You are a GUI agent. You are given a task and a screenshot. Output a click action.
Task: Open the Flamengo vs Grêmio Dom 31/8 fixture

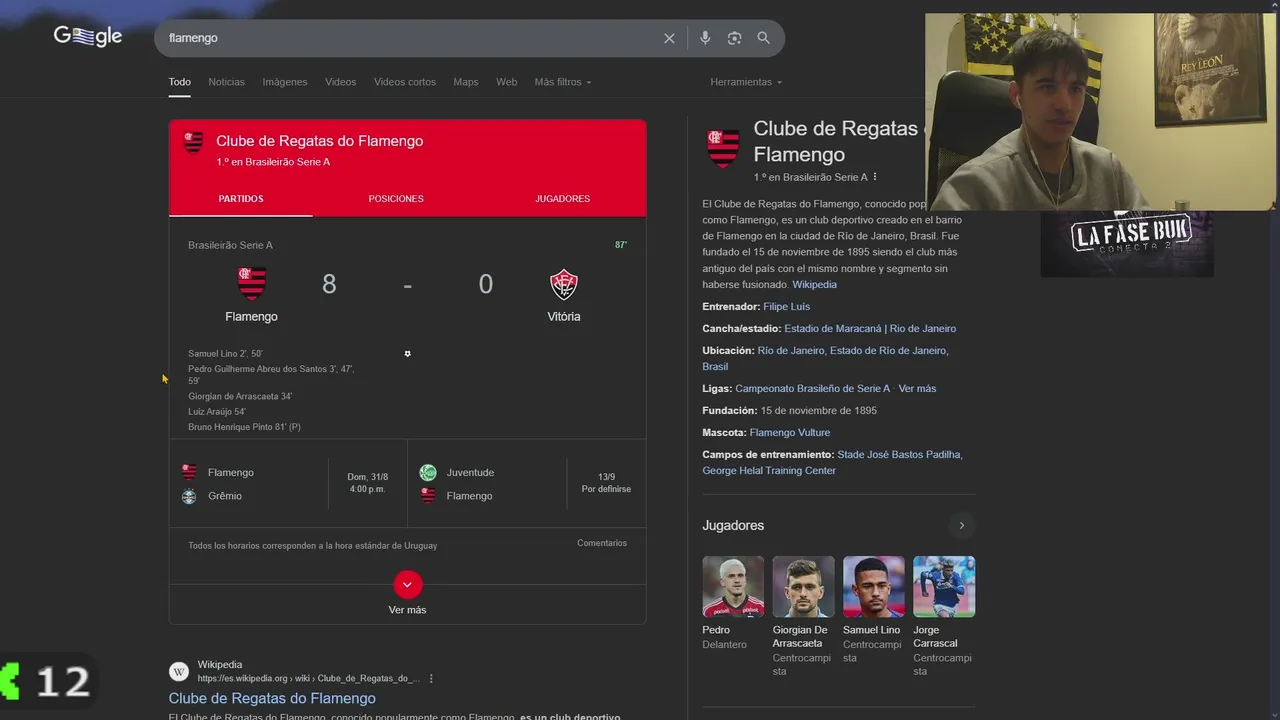[x=288, y=485]
